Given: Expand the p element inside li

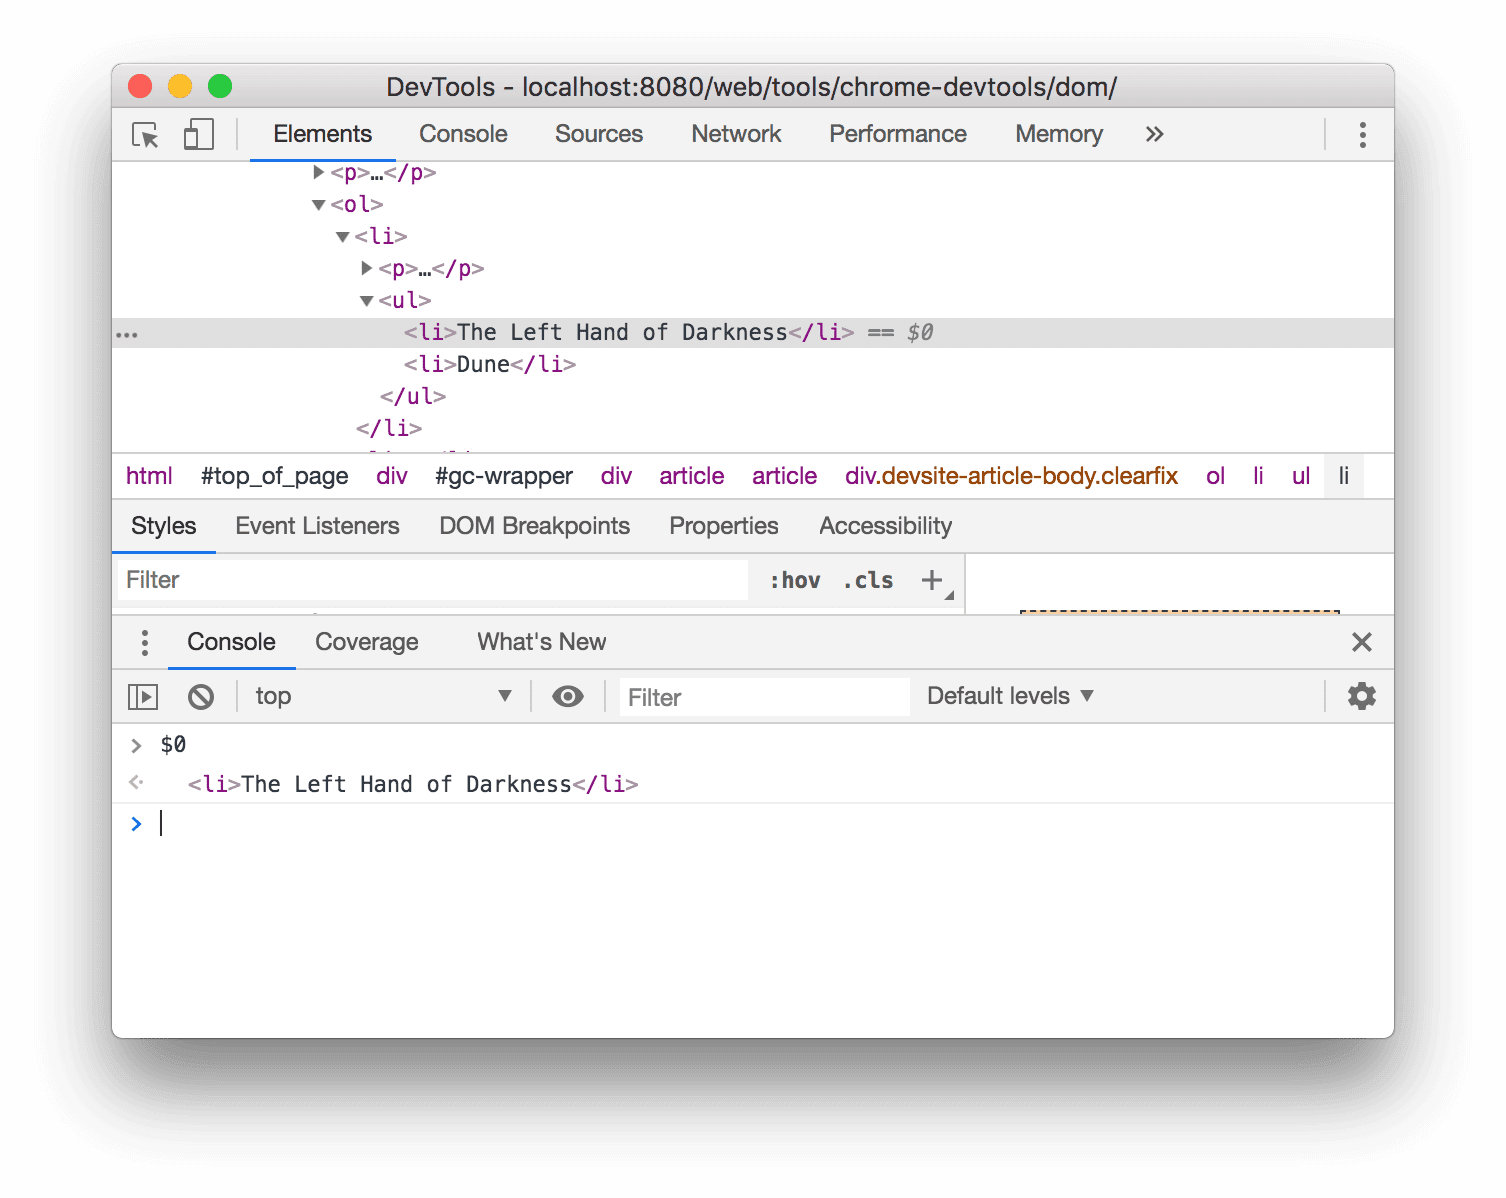Looking at the screenshot, I should click(x=366, y=268).
